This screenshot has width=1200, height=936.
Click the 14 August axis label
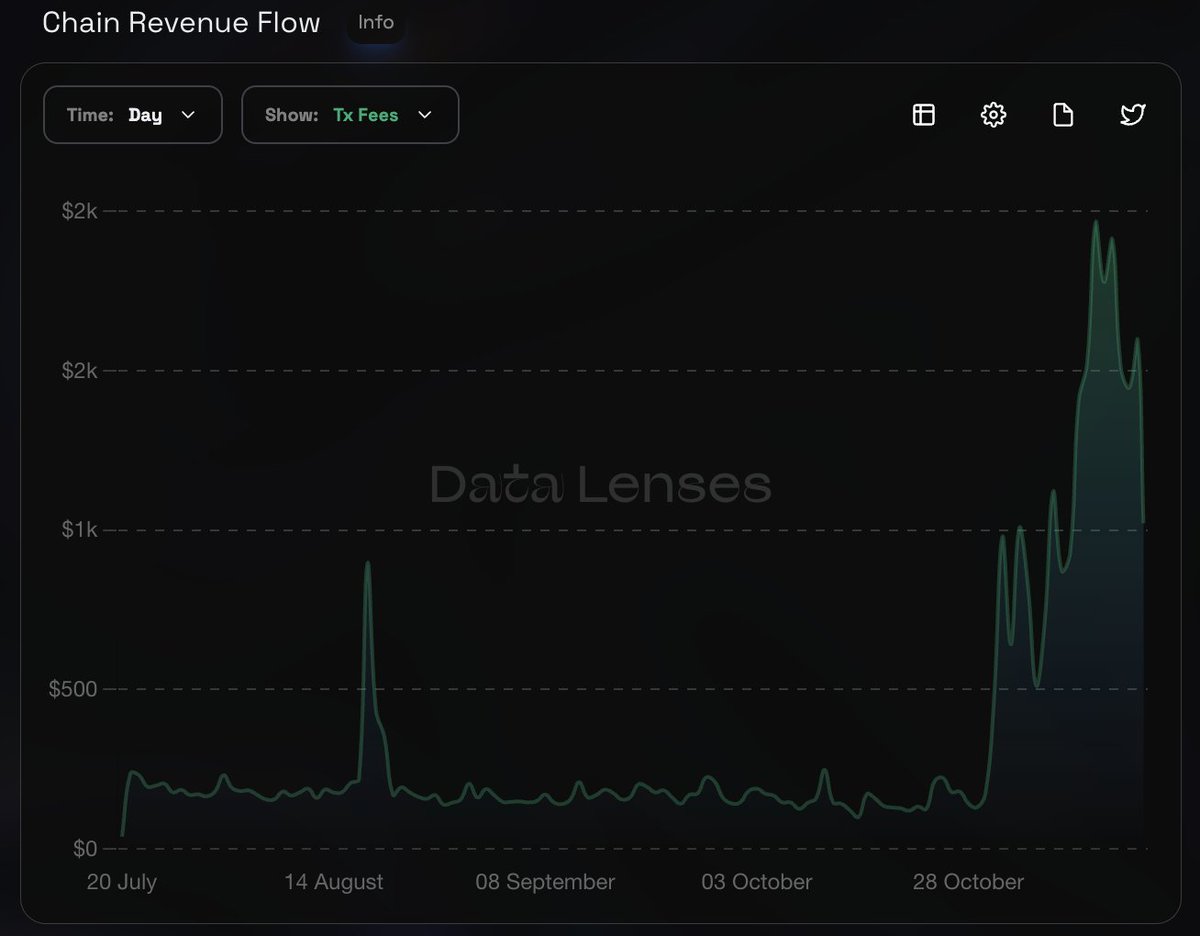point(334,882)
